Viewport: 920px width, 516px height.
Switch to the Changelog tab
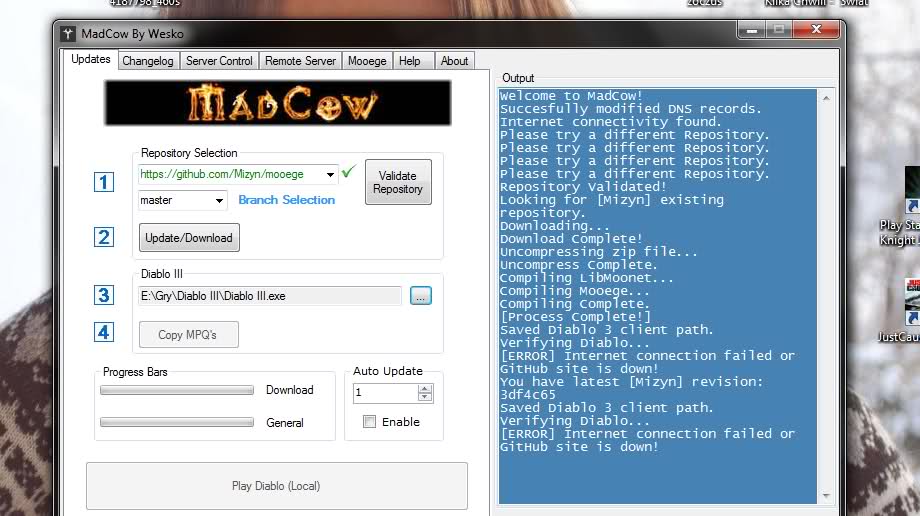pos(147,61)
